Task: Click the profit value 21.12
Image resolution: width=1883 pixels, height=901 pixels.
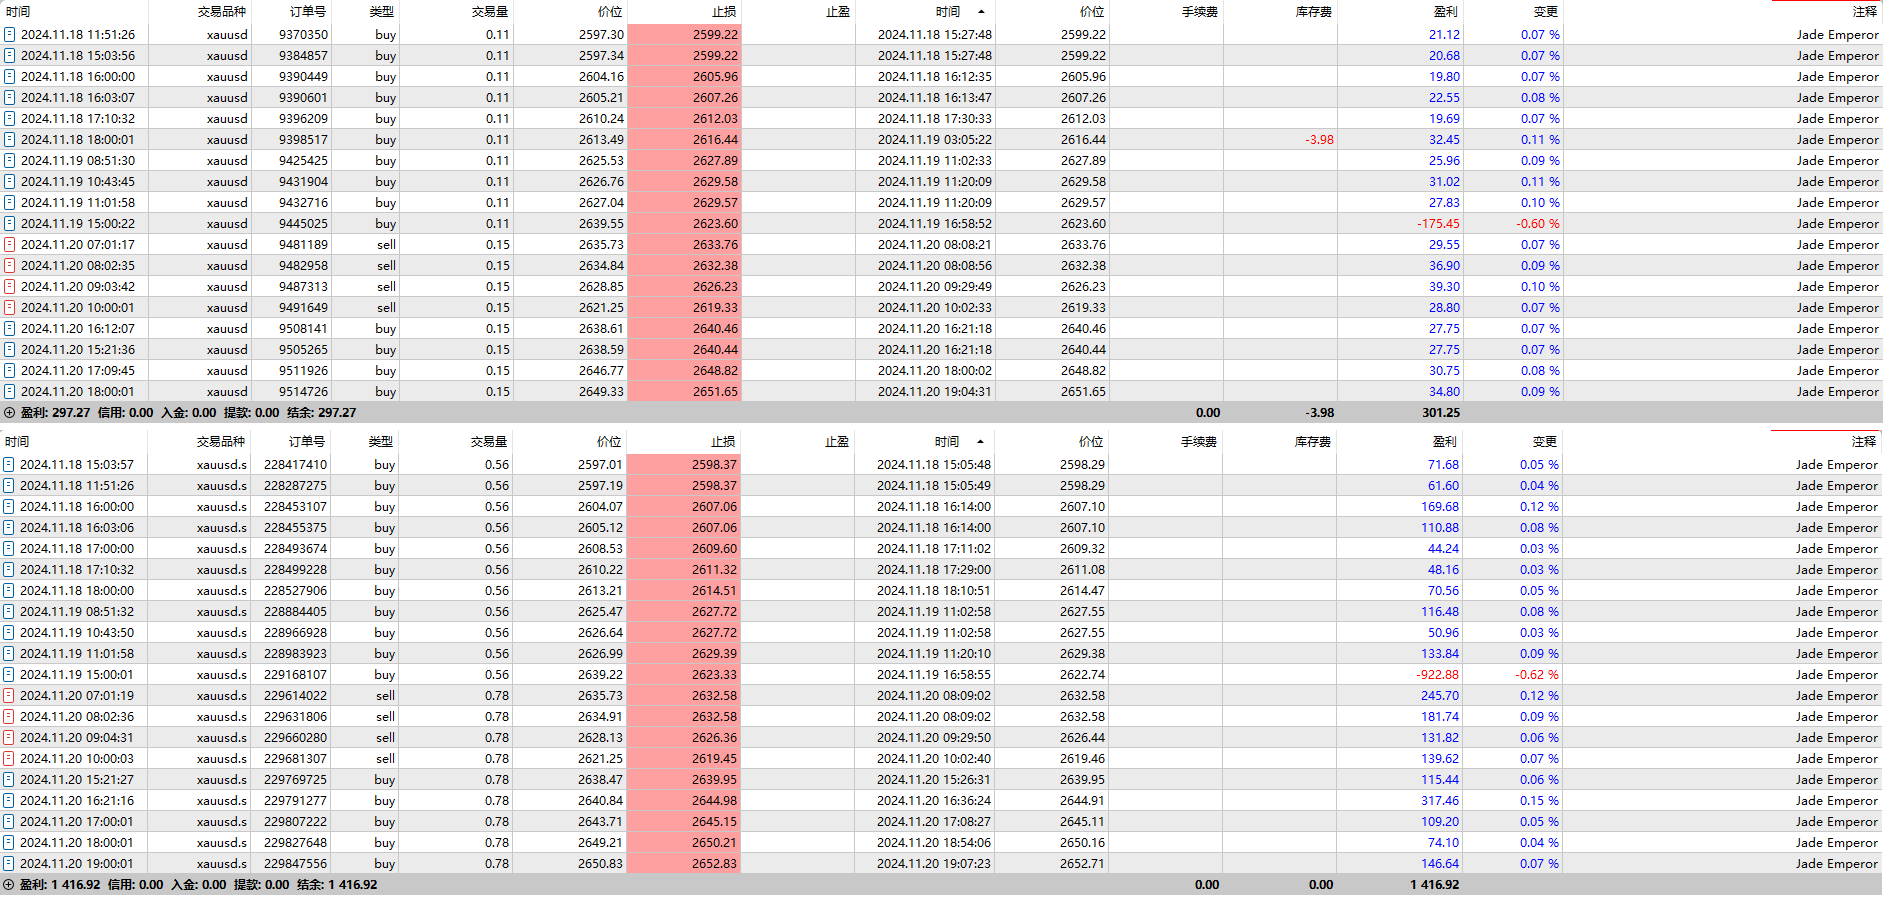Action: point(1444,35)
